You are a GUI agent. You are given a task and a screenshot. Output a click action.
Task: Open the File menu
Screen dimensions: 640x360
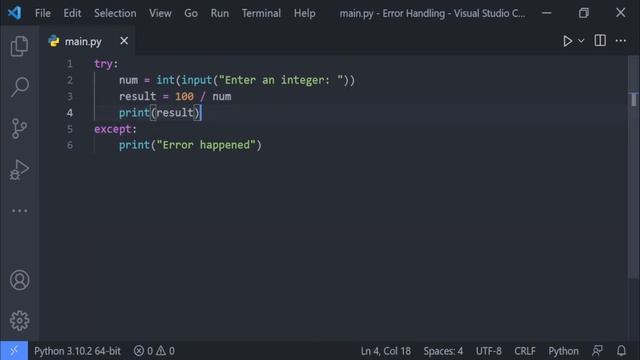[43, 13]
